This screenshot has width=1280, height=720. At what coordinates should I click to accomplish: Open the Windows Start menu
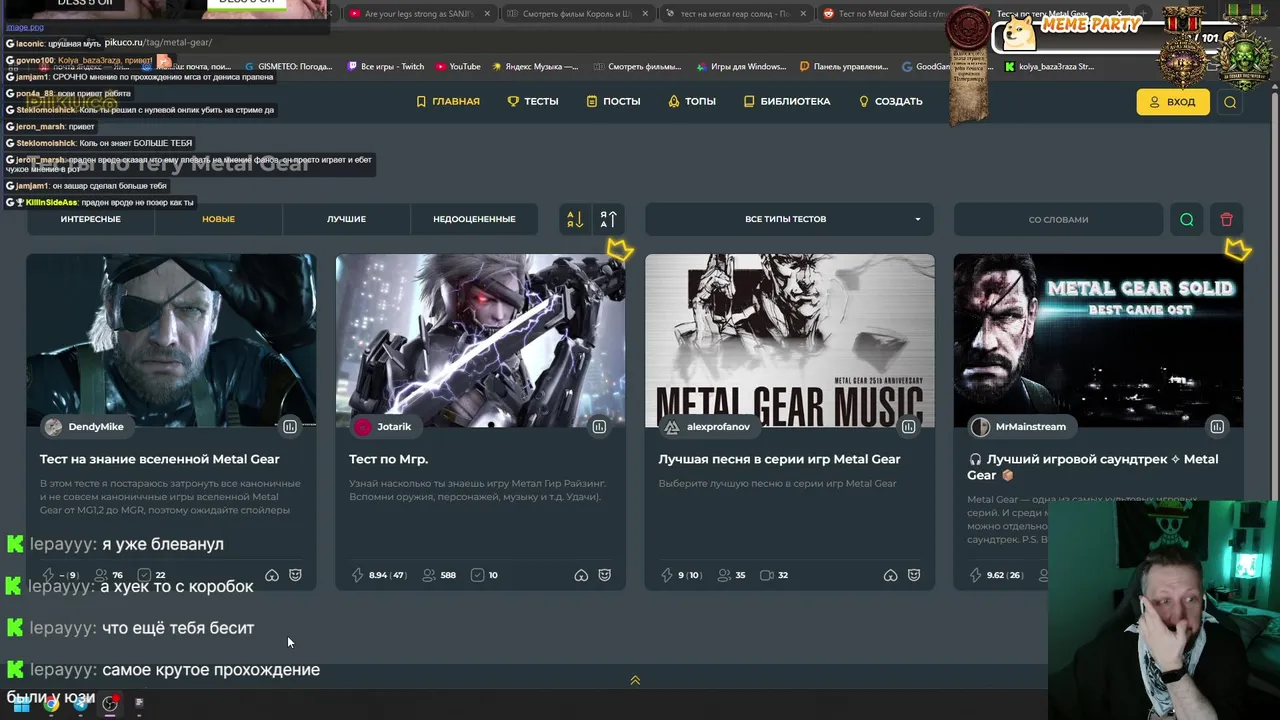tap(21, 704)
